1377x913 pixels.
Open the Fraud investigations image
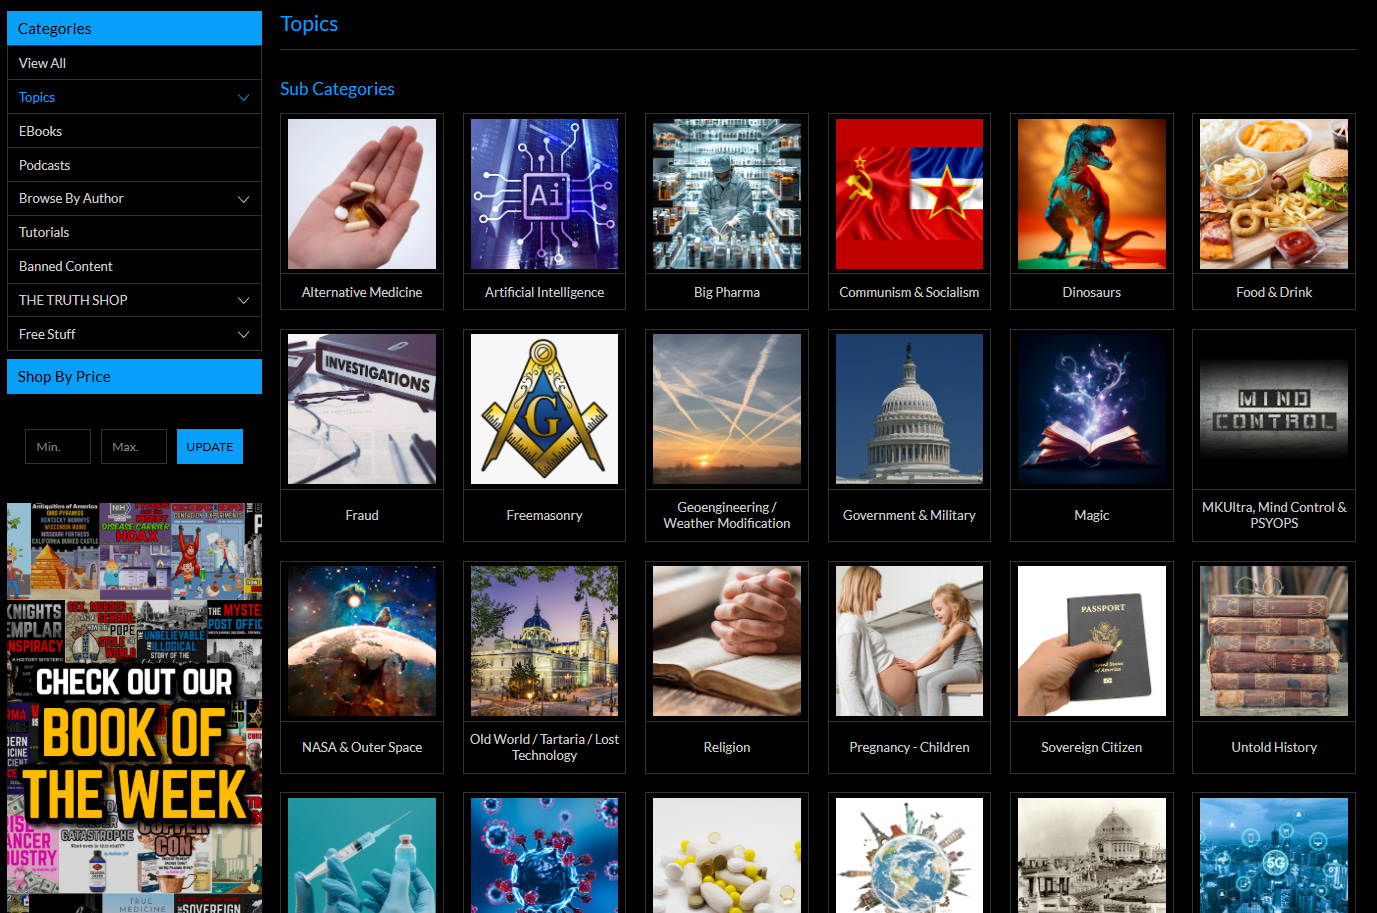pos(362,409)
